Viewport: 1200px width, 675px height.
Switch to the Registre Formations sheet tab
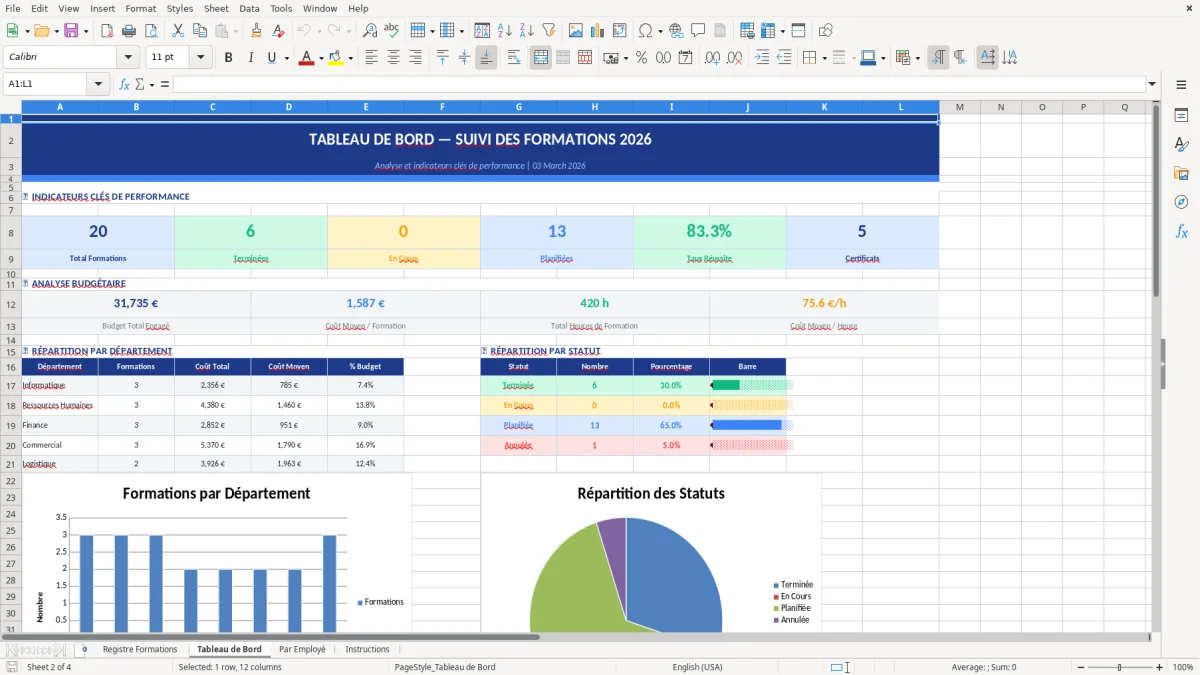140,649
